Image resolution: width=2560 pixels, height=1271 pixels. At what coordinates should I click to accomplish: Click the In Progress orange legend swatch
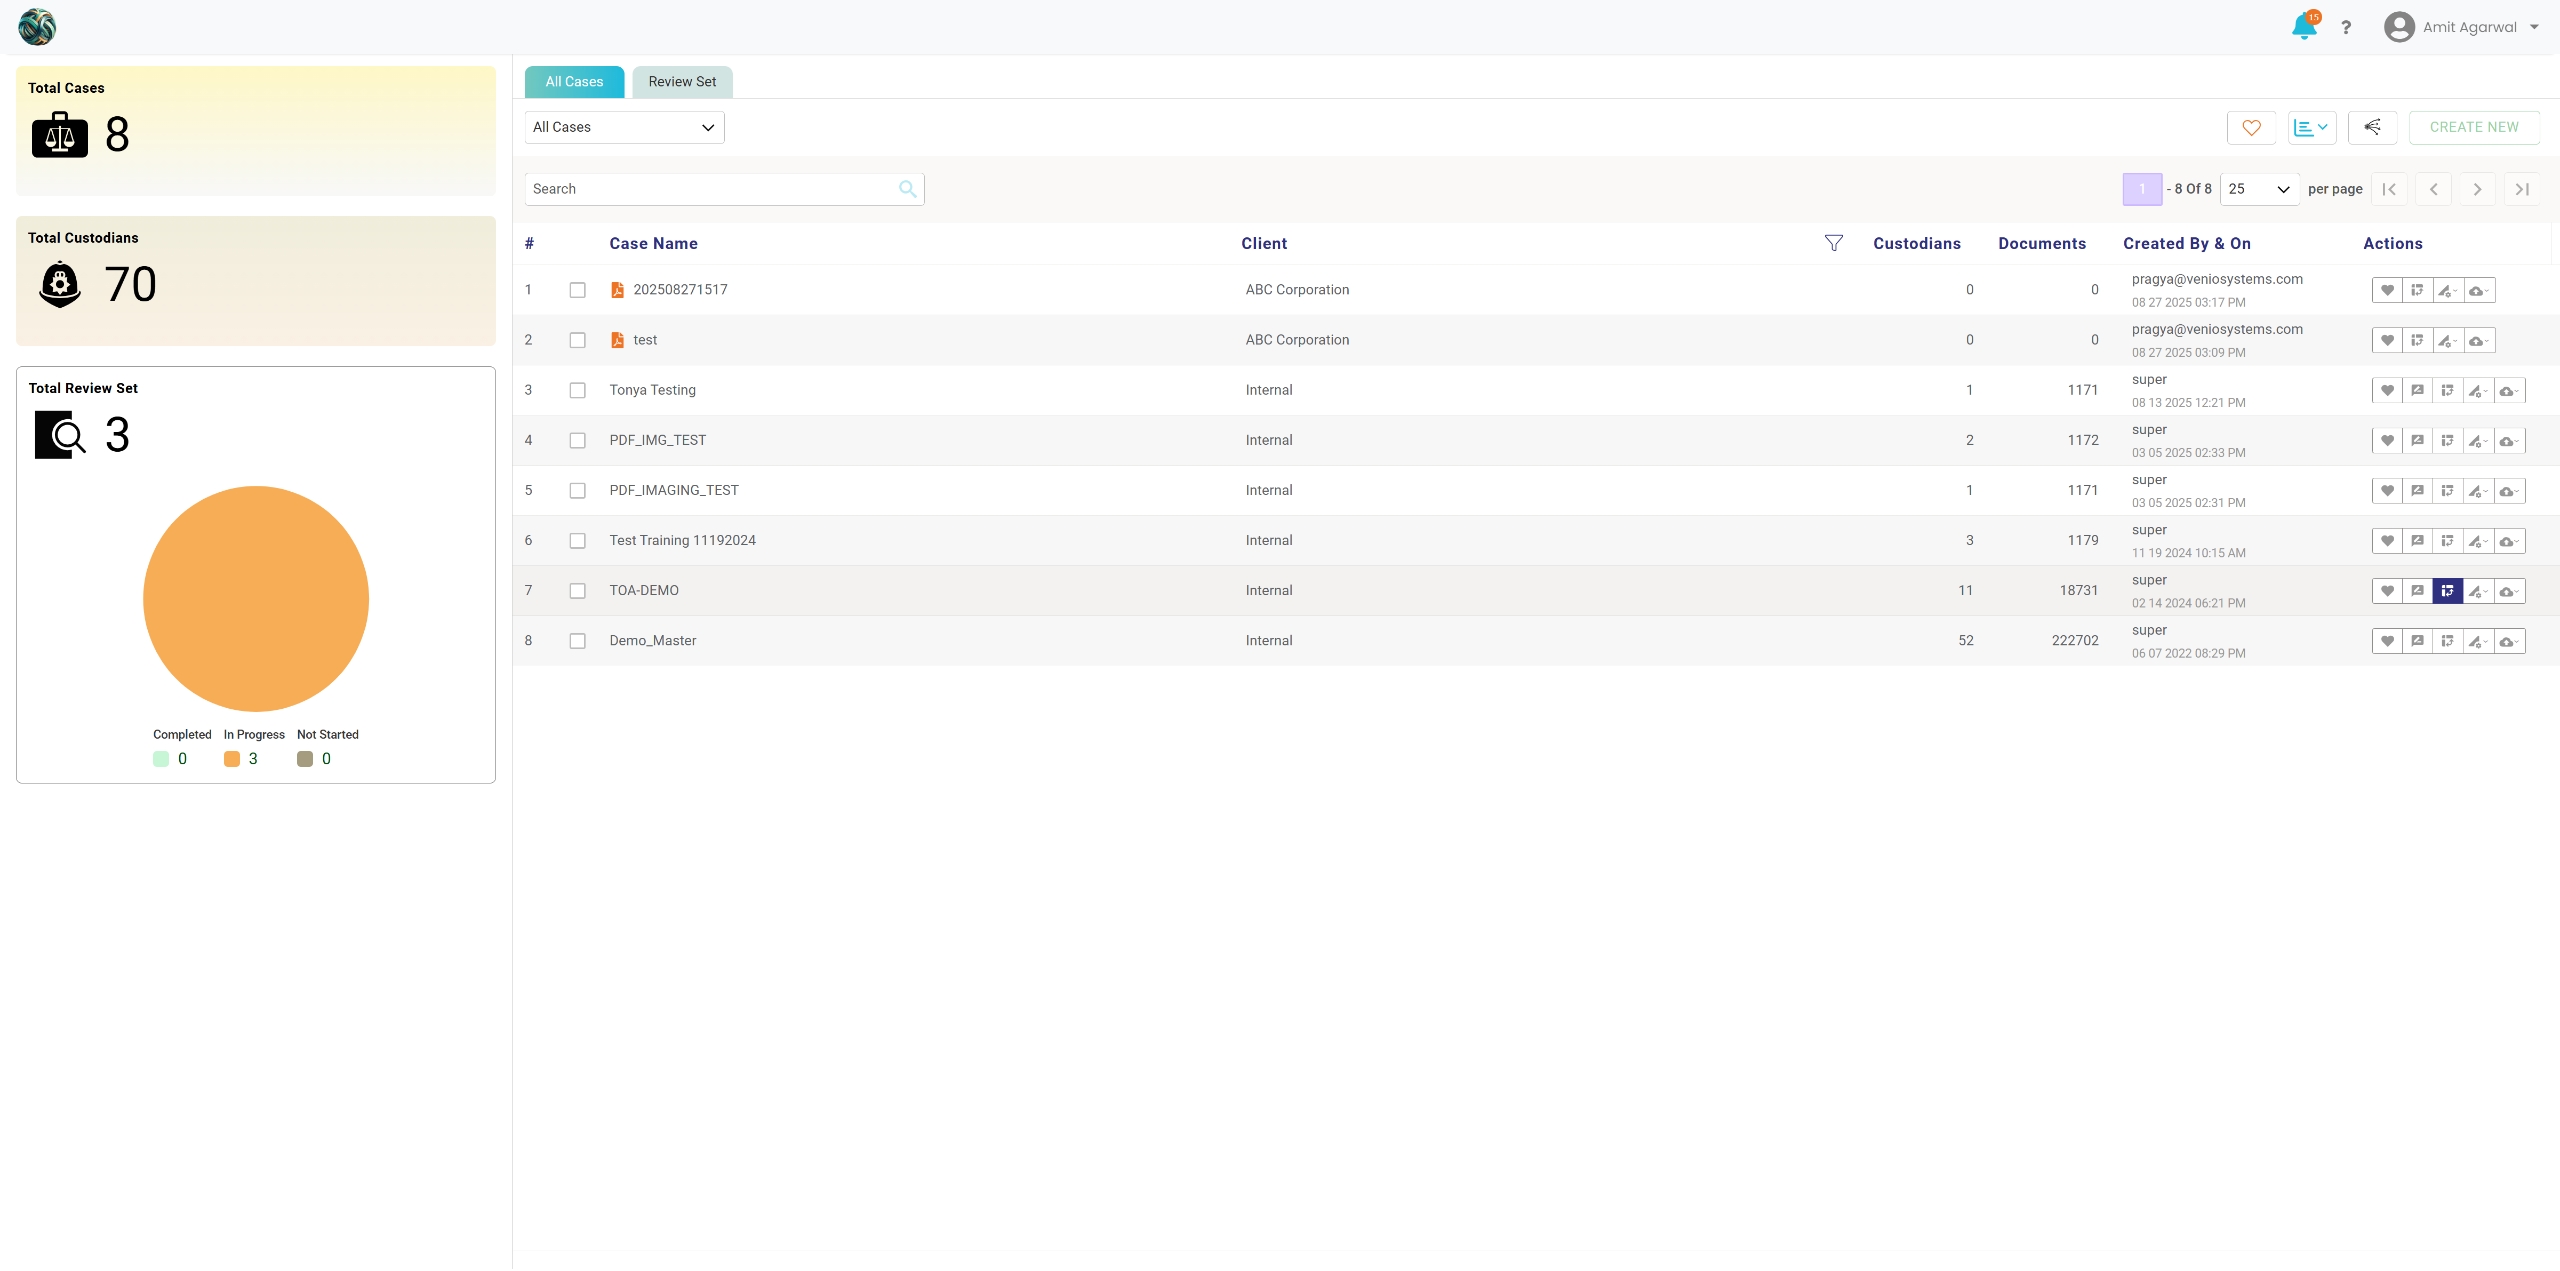[x=232, y=759]
